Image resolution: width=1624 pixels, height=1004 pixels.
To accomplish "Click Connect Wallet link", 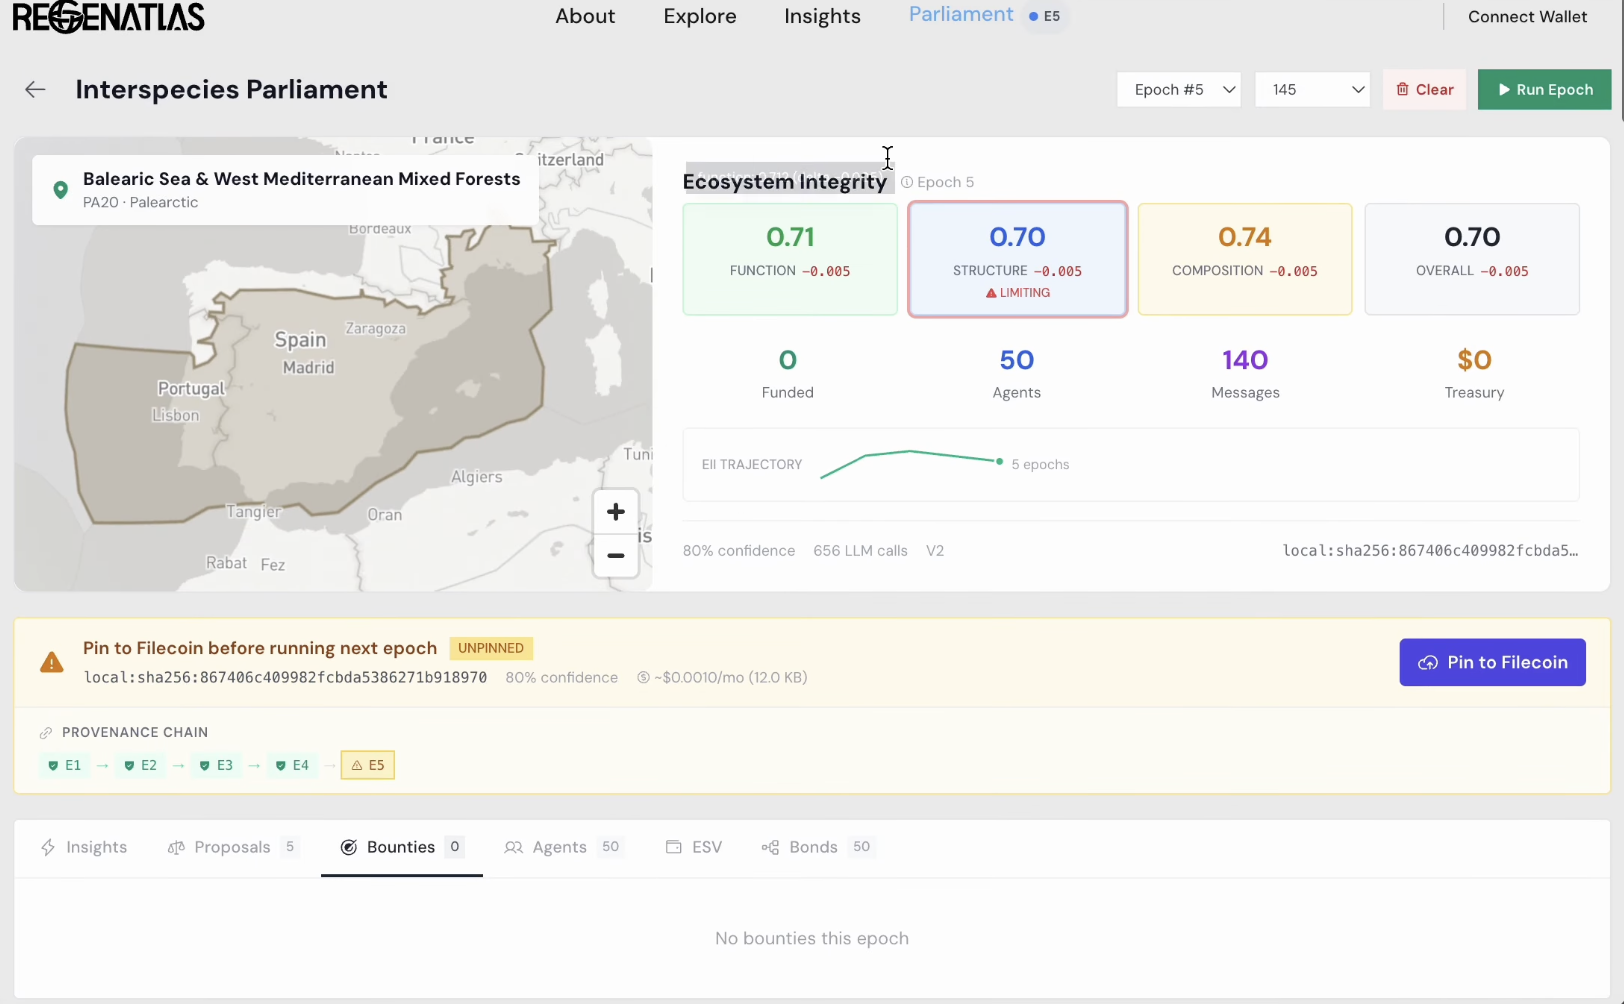I will click(1527, 16).
